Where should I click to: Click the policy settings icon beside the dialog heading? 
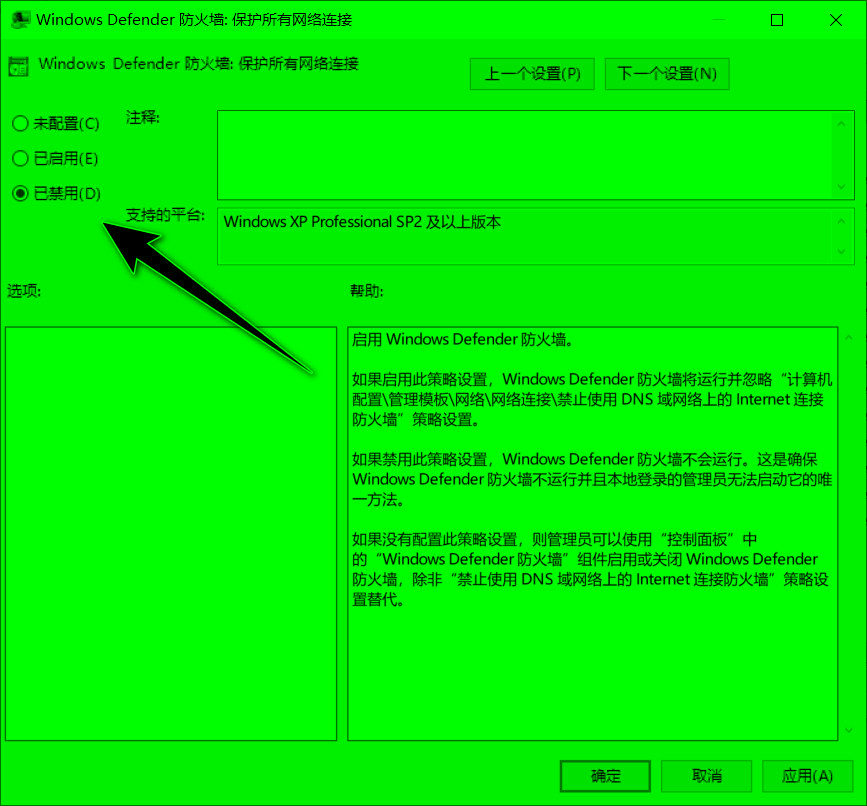tap(17, 65)
